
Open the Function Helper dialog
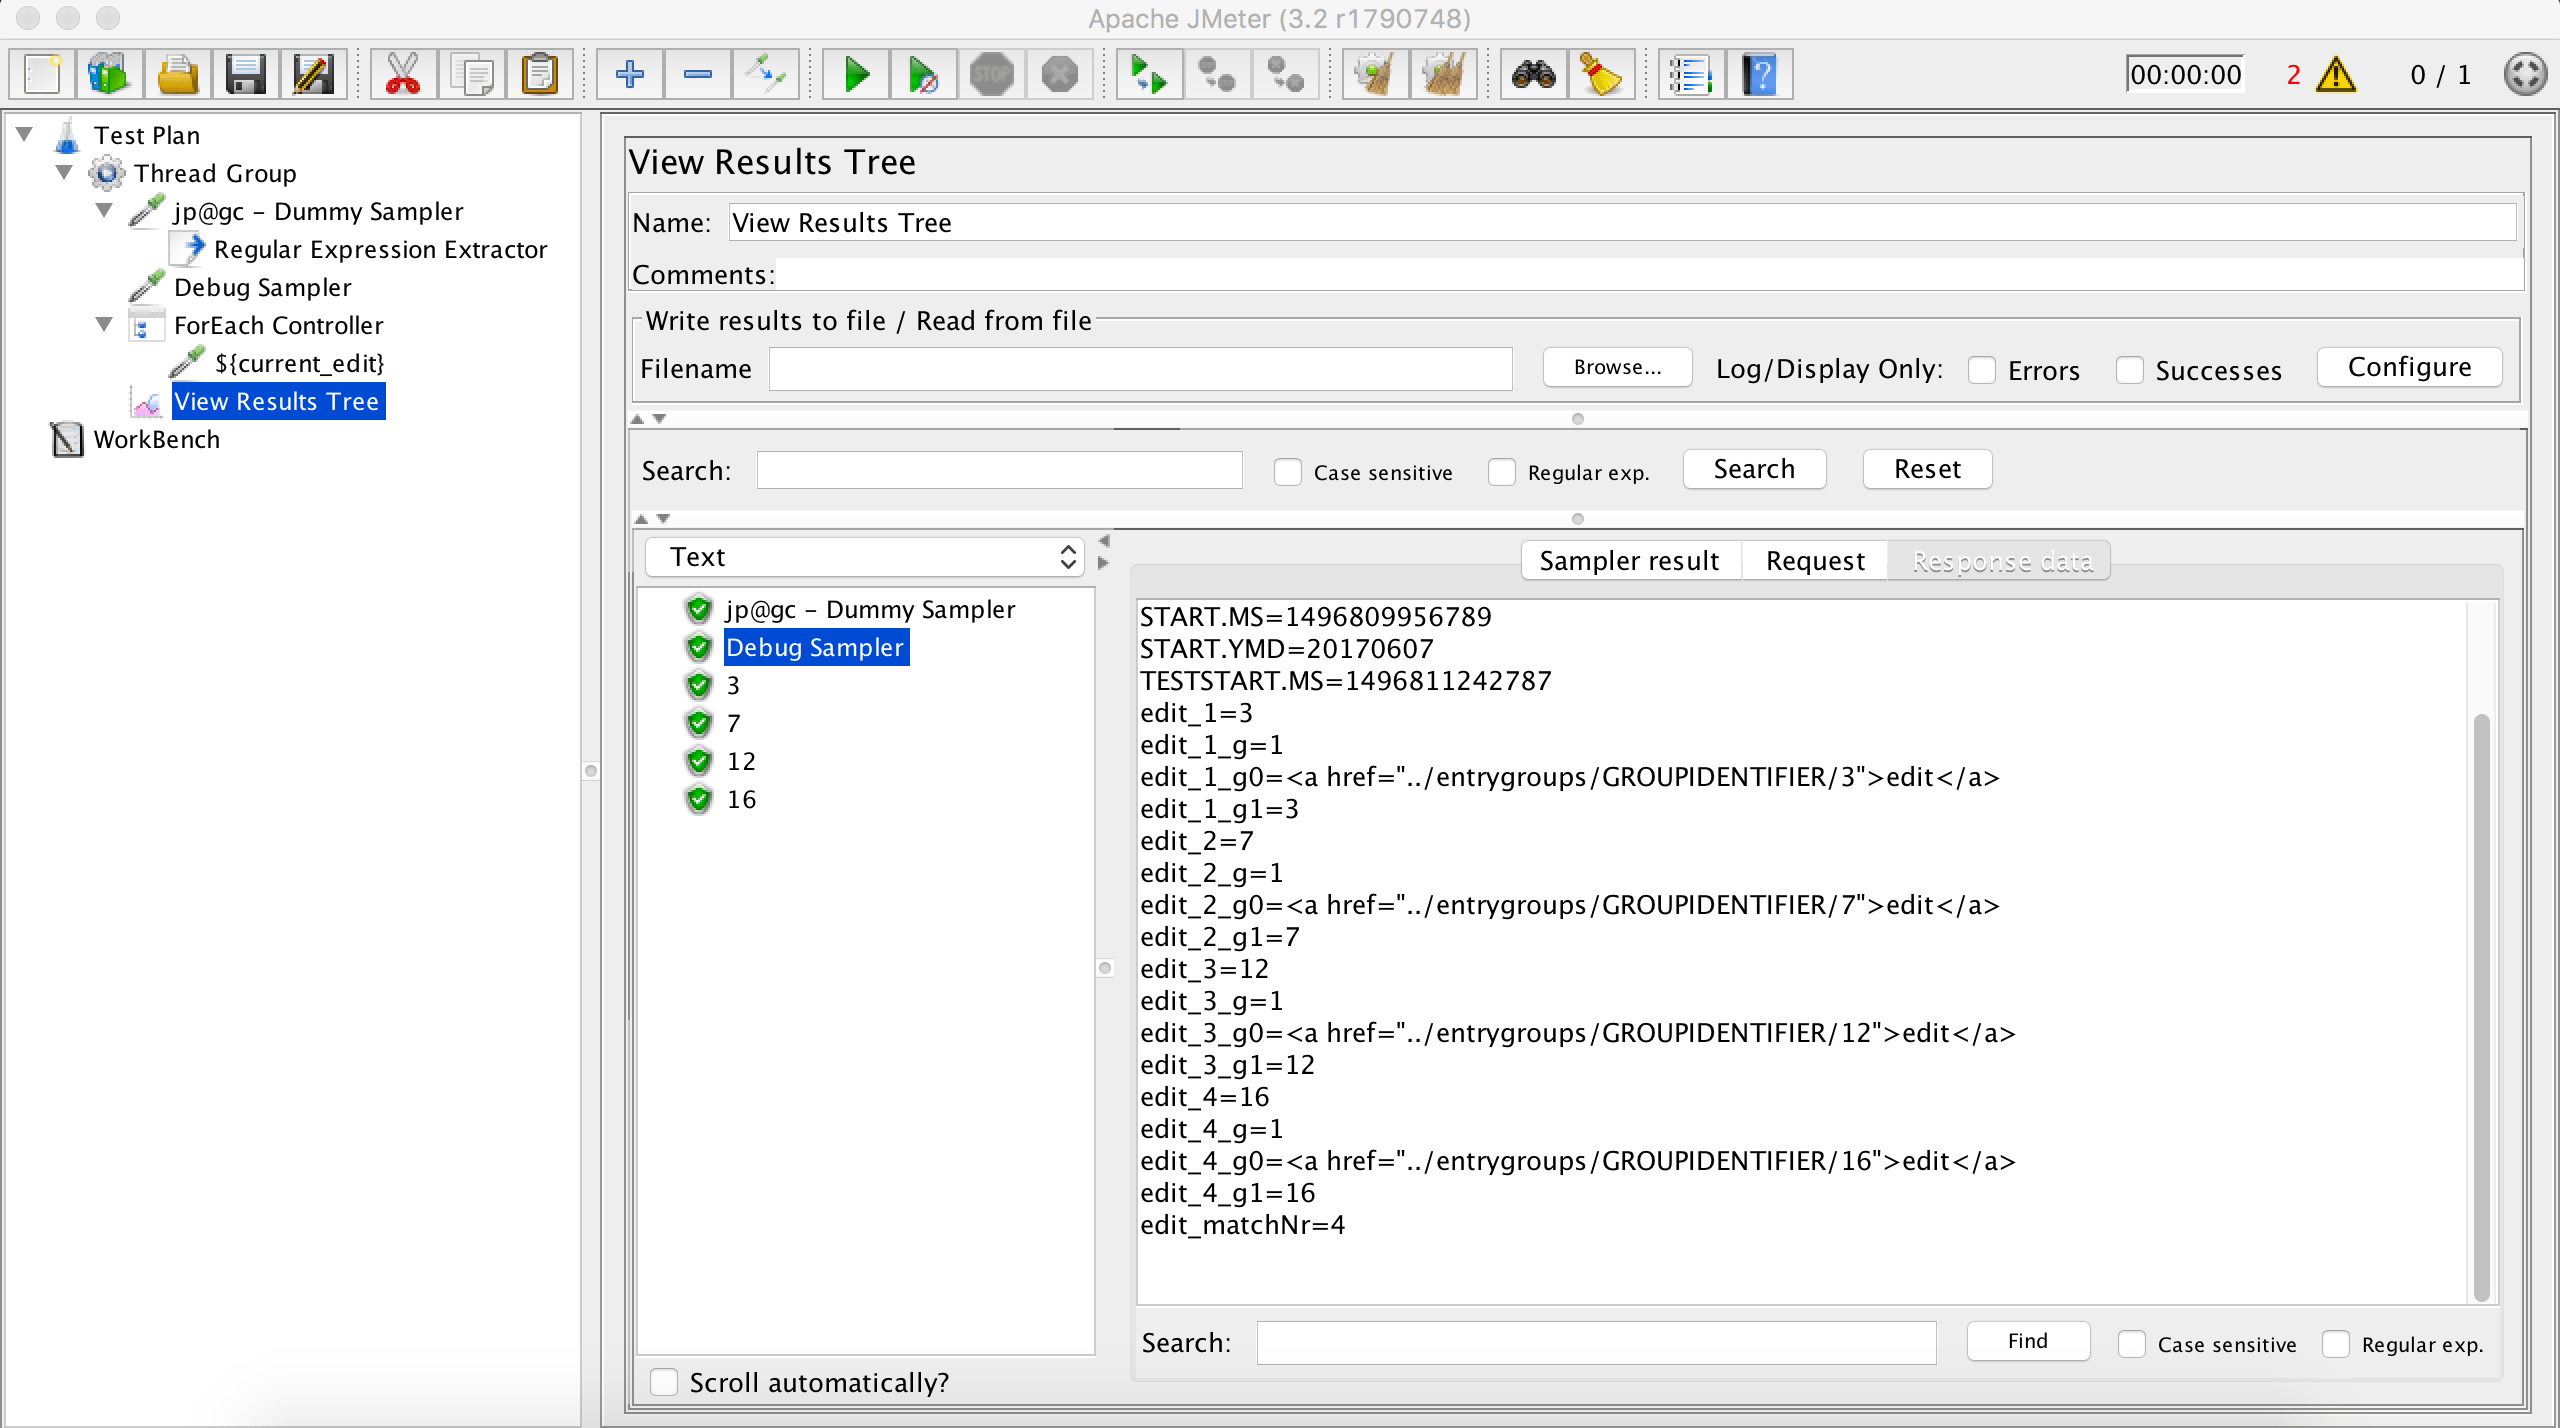[1691, 73]
